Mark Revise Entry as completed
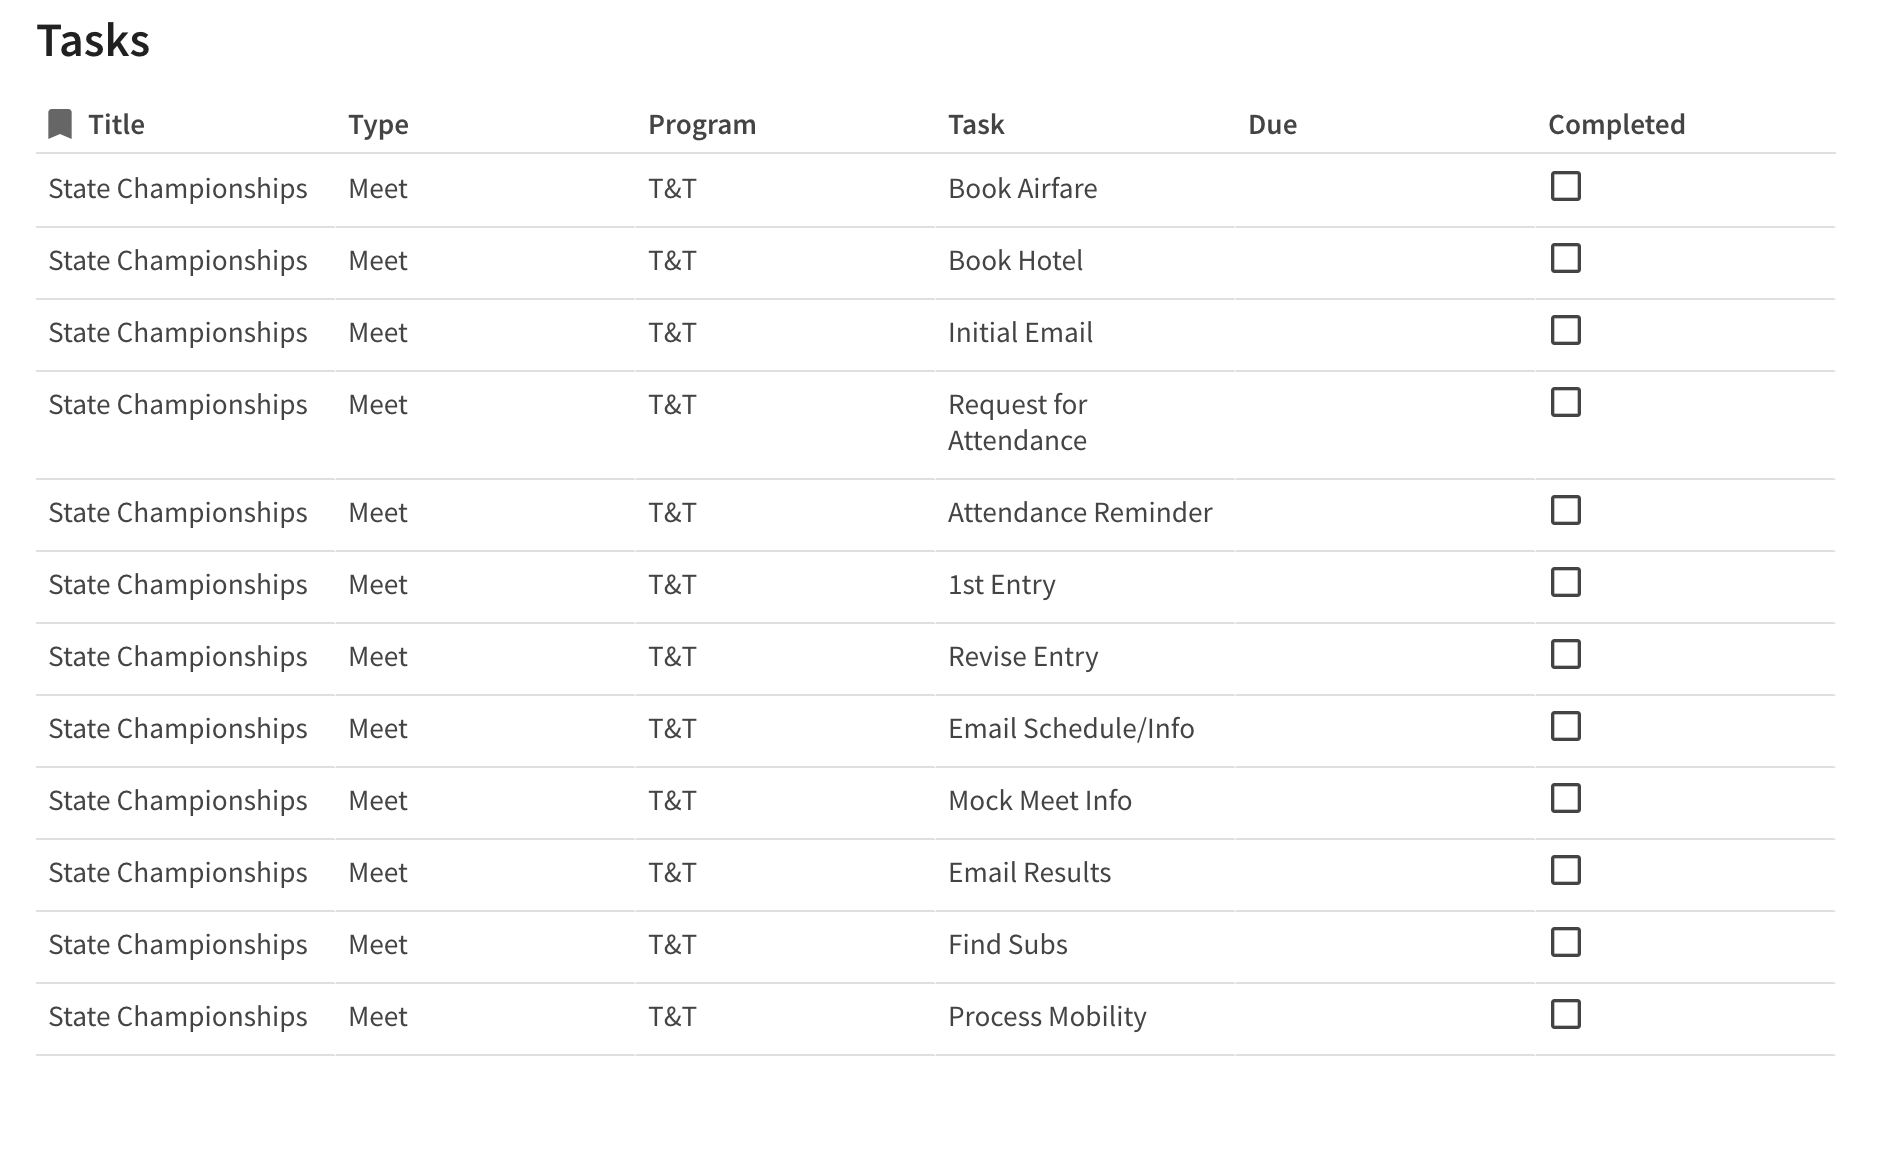 1565,655
